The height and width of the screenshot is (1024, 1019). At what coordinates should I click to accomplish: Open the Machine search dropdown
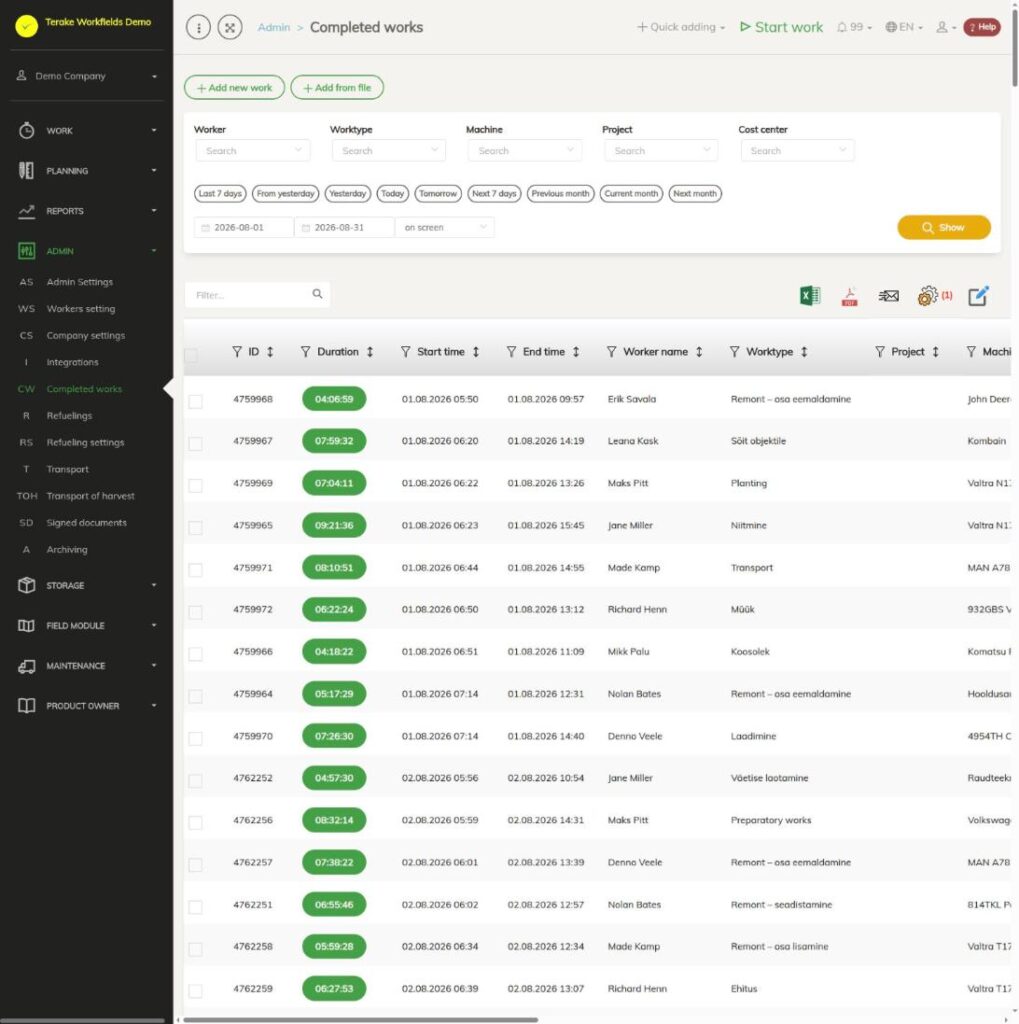[x=525, y=151]
